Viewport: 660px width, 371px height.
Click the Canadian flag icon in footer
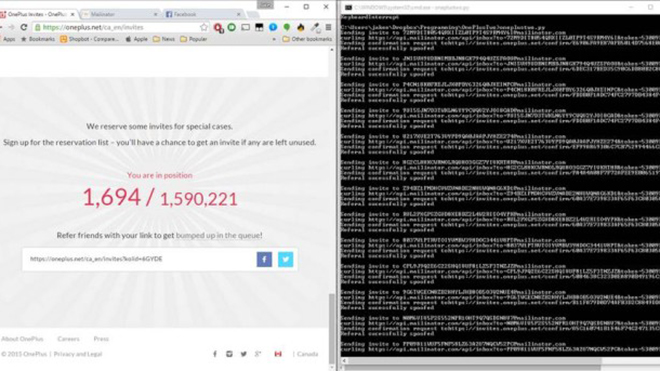[x=278, y=354]
